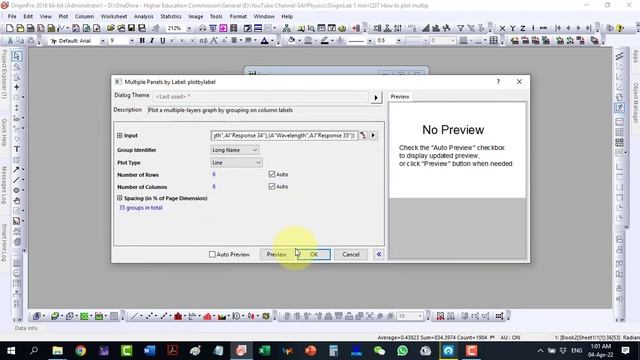640x360 pixels.
Task: Click the interactive range selection icon beside Input
Action: [x=363, y=135]
